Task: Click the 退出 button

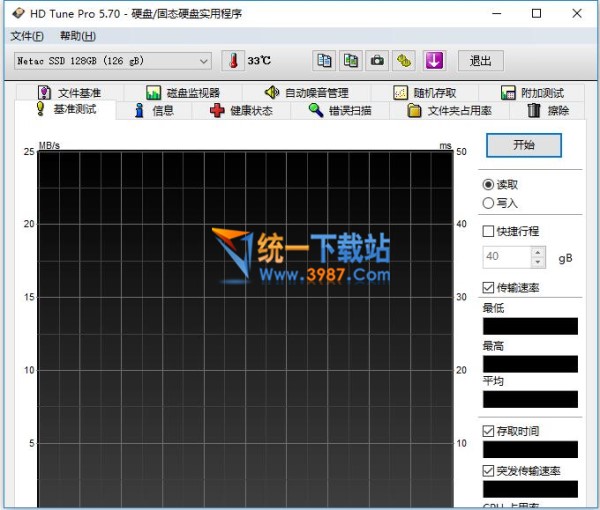Action: (481, 60)
